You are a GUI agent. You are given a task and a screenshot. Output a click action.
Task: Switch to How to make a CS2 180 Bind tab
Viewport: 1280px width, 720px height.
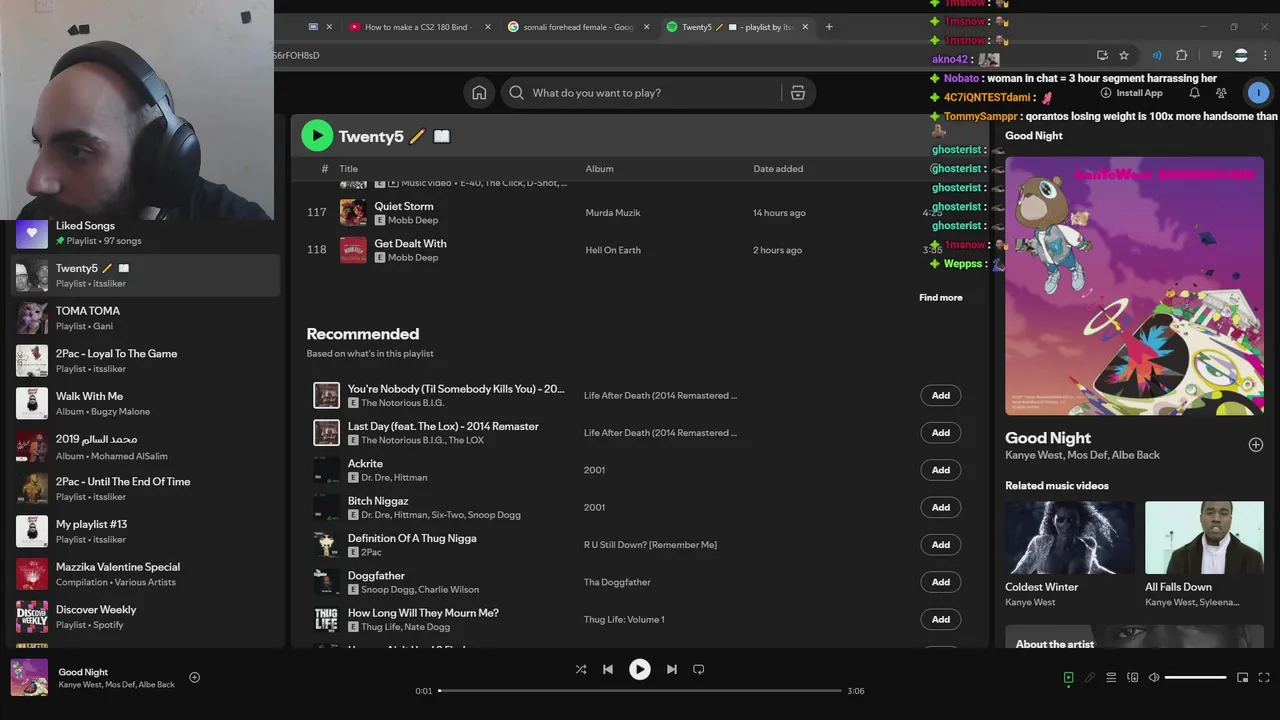click(418, 27)
